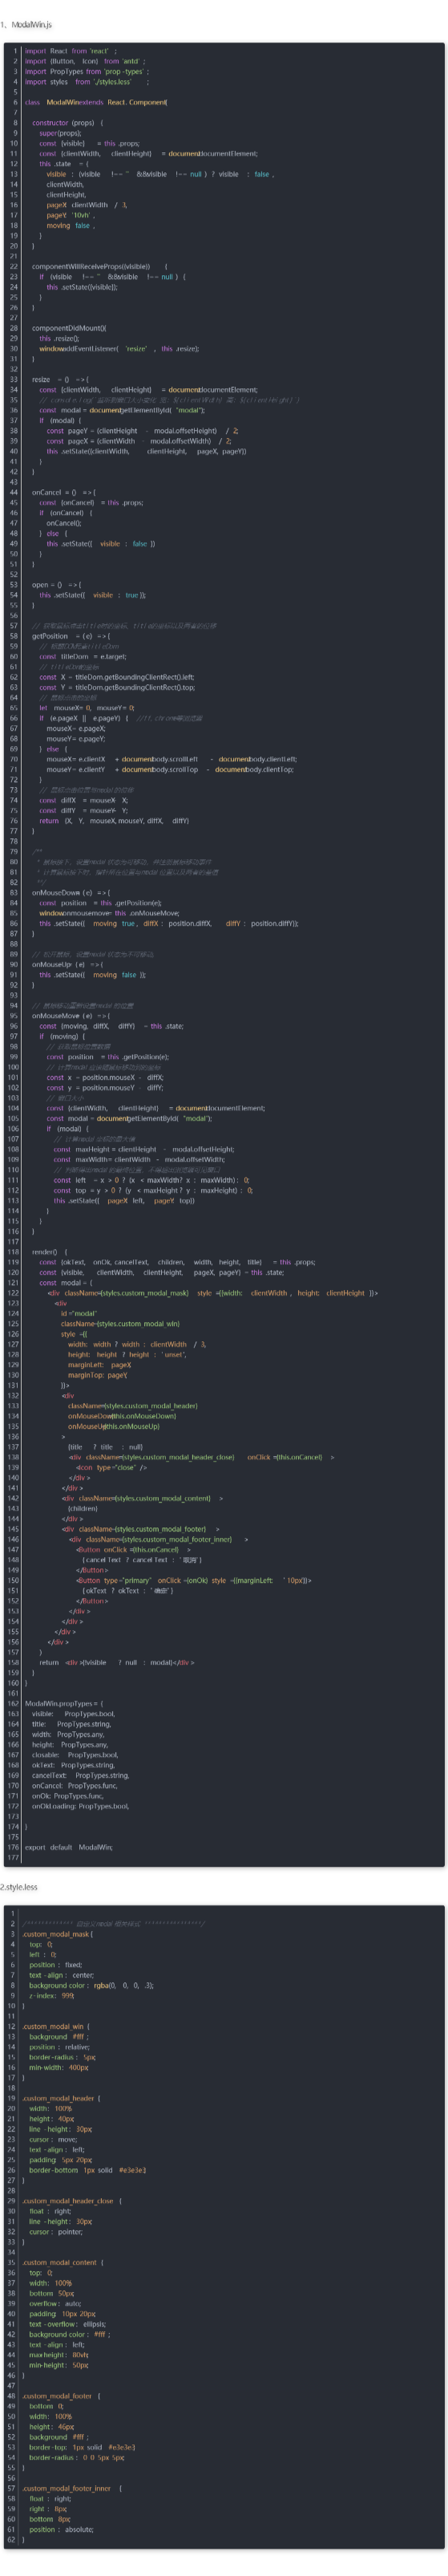Click the 'cursor: move;' line
The height and width of the screenshot is (2576, 448).
tap(53, 2139)
